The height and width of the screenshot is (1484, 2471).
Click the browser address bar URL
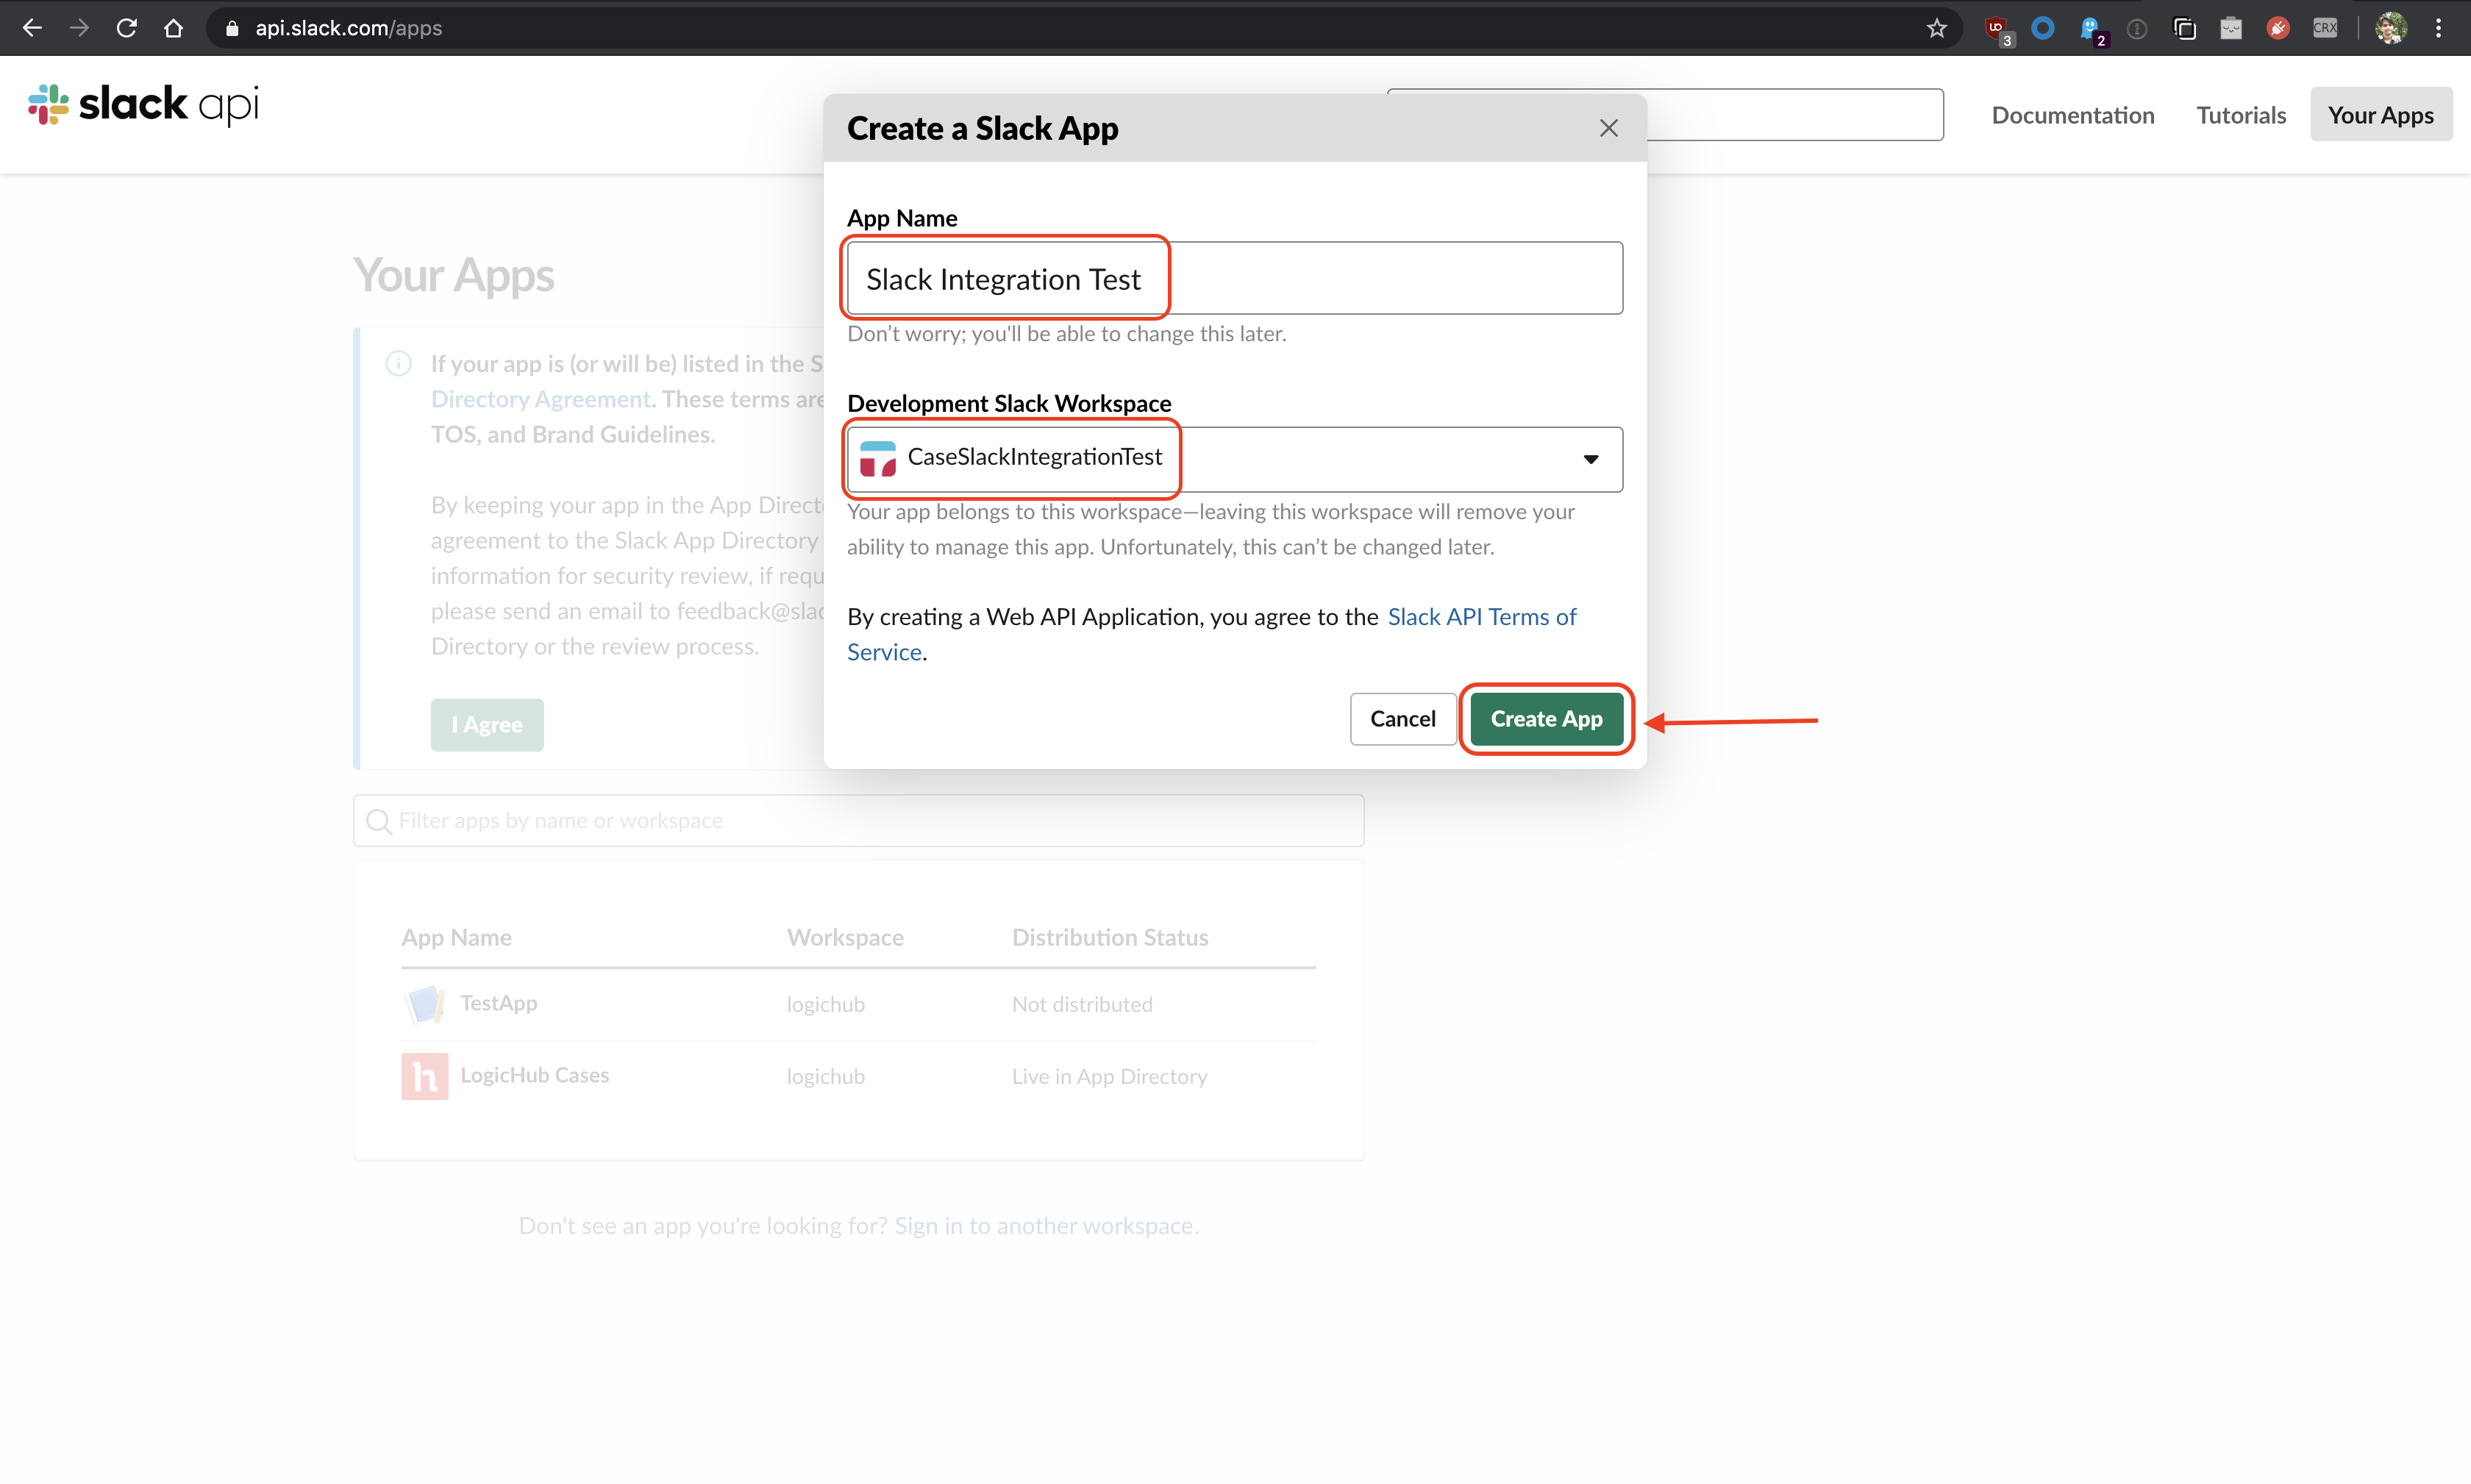[x=348, y=28]
